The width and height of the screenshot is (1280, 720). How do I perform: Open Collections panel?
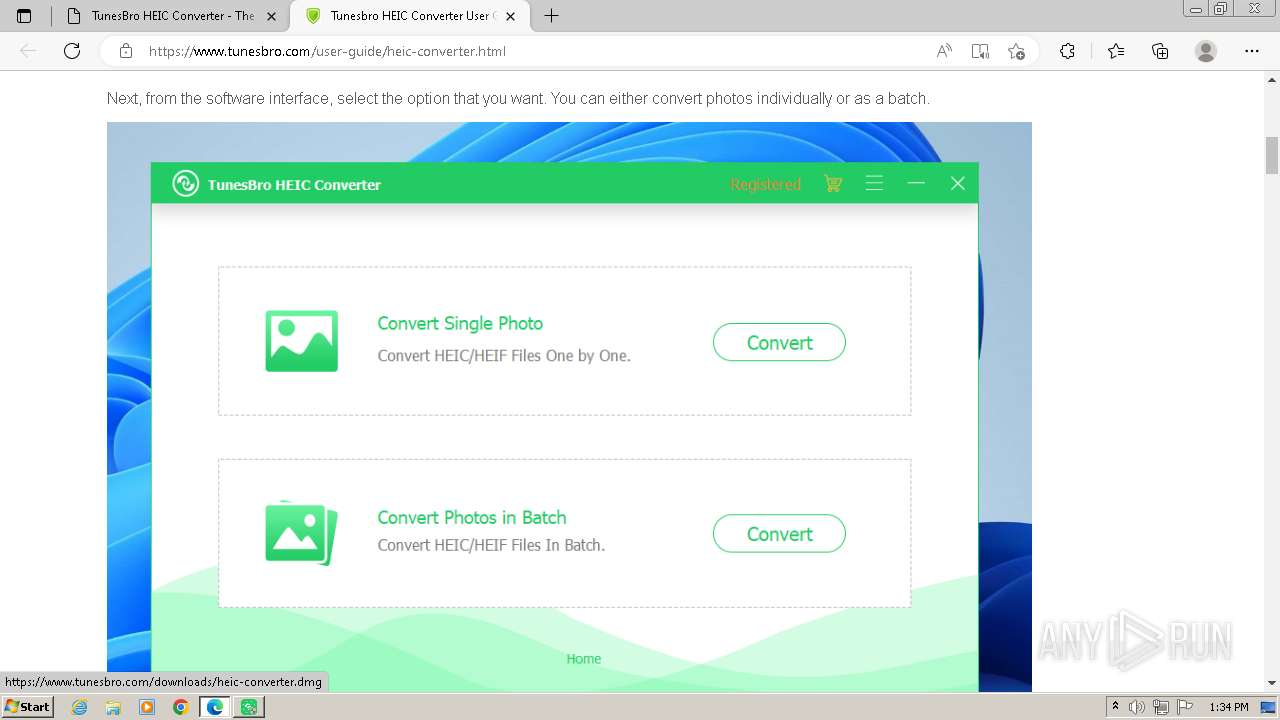click(x=1160, y=51)
